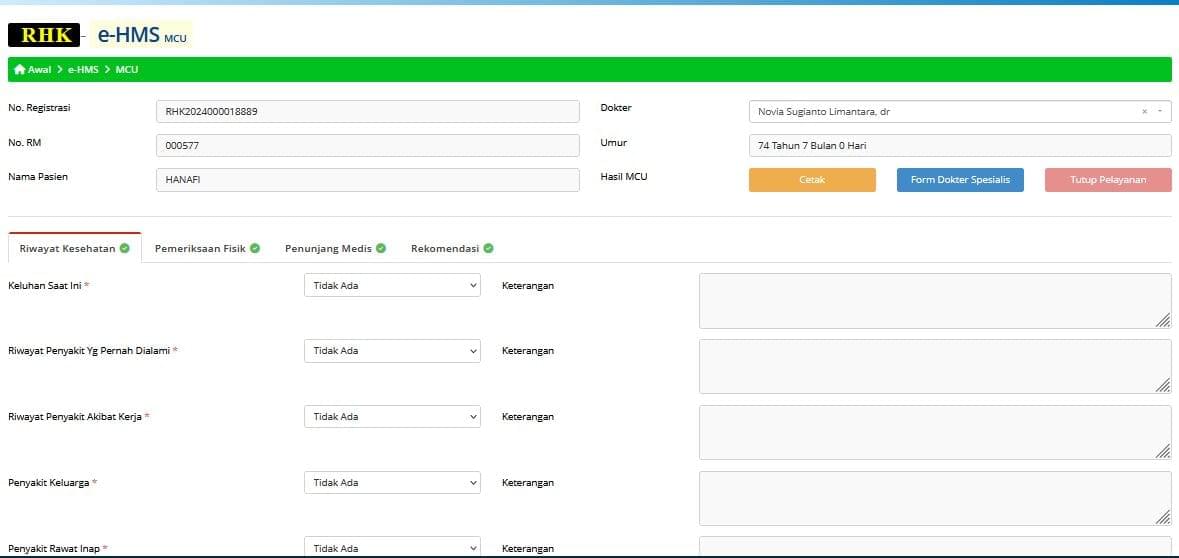Expand Riwayat Penyakit Yg Pernah Dialami dropdown
This screenshot has width=1179, height=558.
[x=392, y=351]
